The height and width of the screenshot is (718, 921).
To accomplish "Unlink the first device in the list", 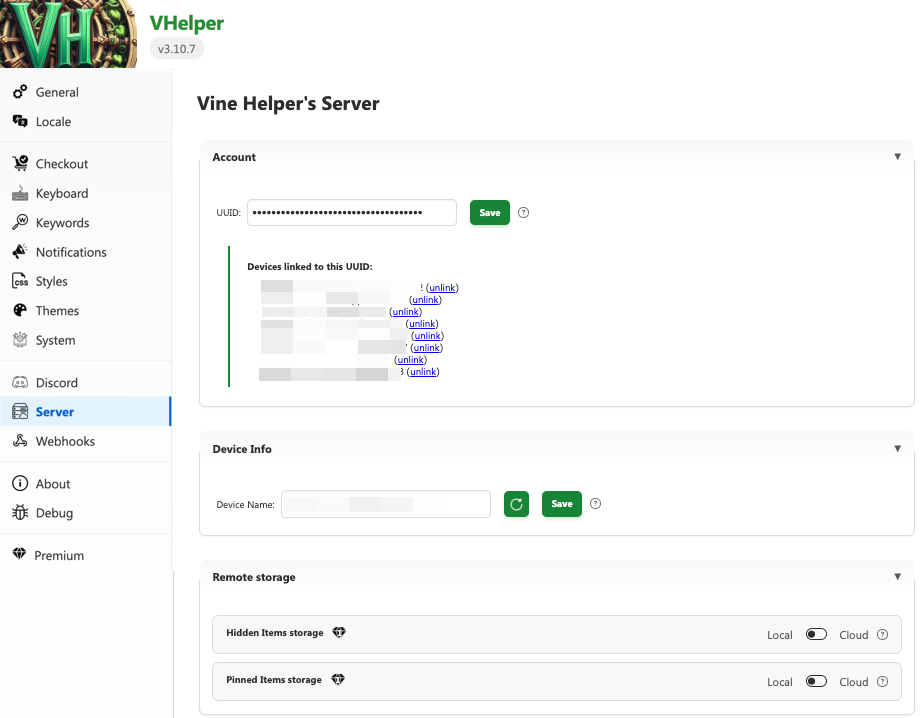I will pyautogui.click(x=442, y=288).
